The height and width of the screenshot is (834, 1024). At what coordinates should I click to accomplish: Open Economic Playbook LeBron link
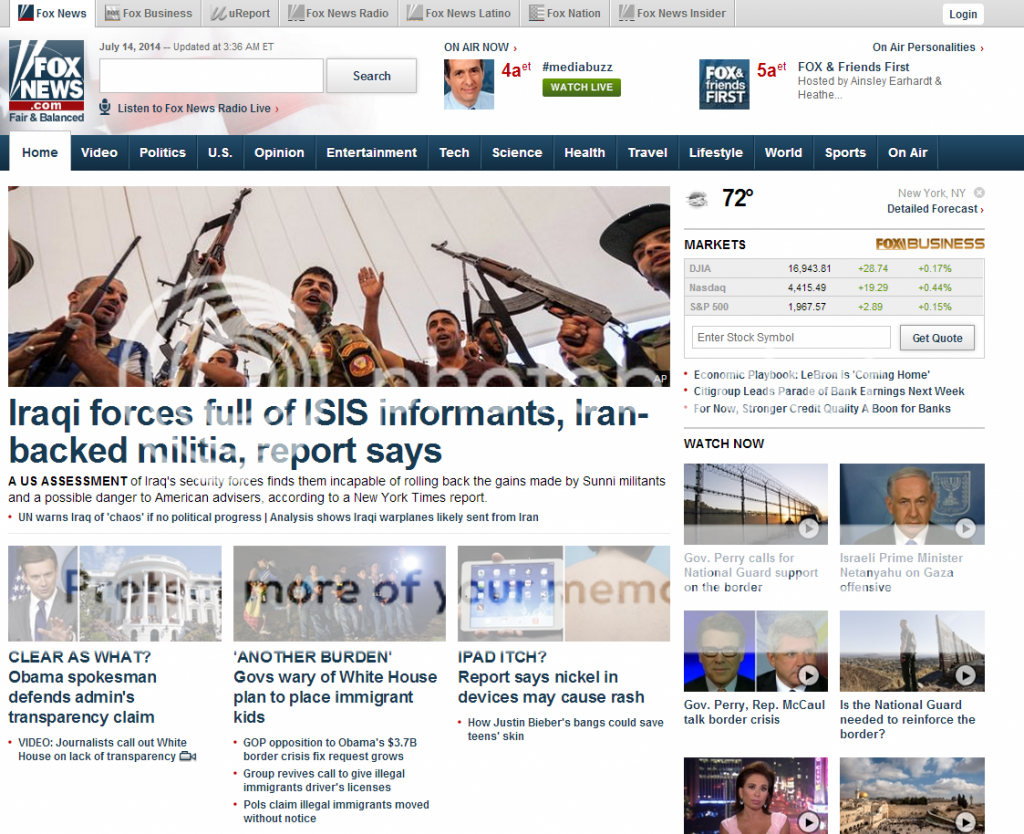812,375
